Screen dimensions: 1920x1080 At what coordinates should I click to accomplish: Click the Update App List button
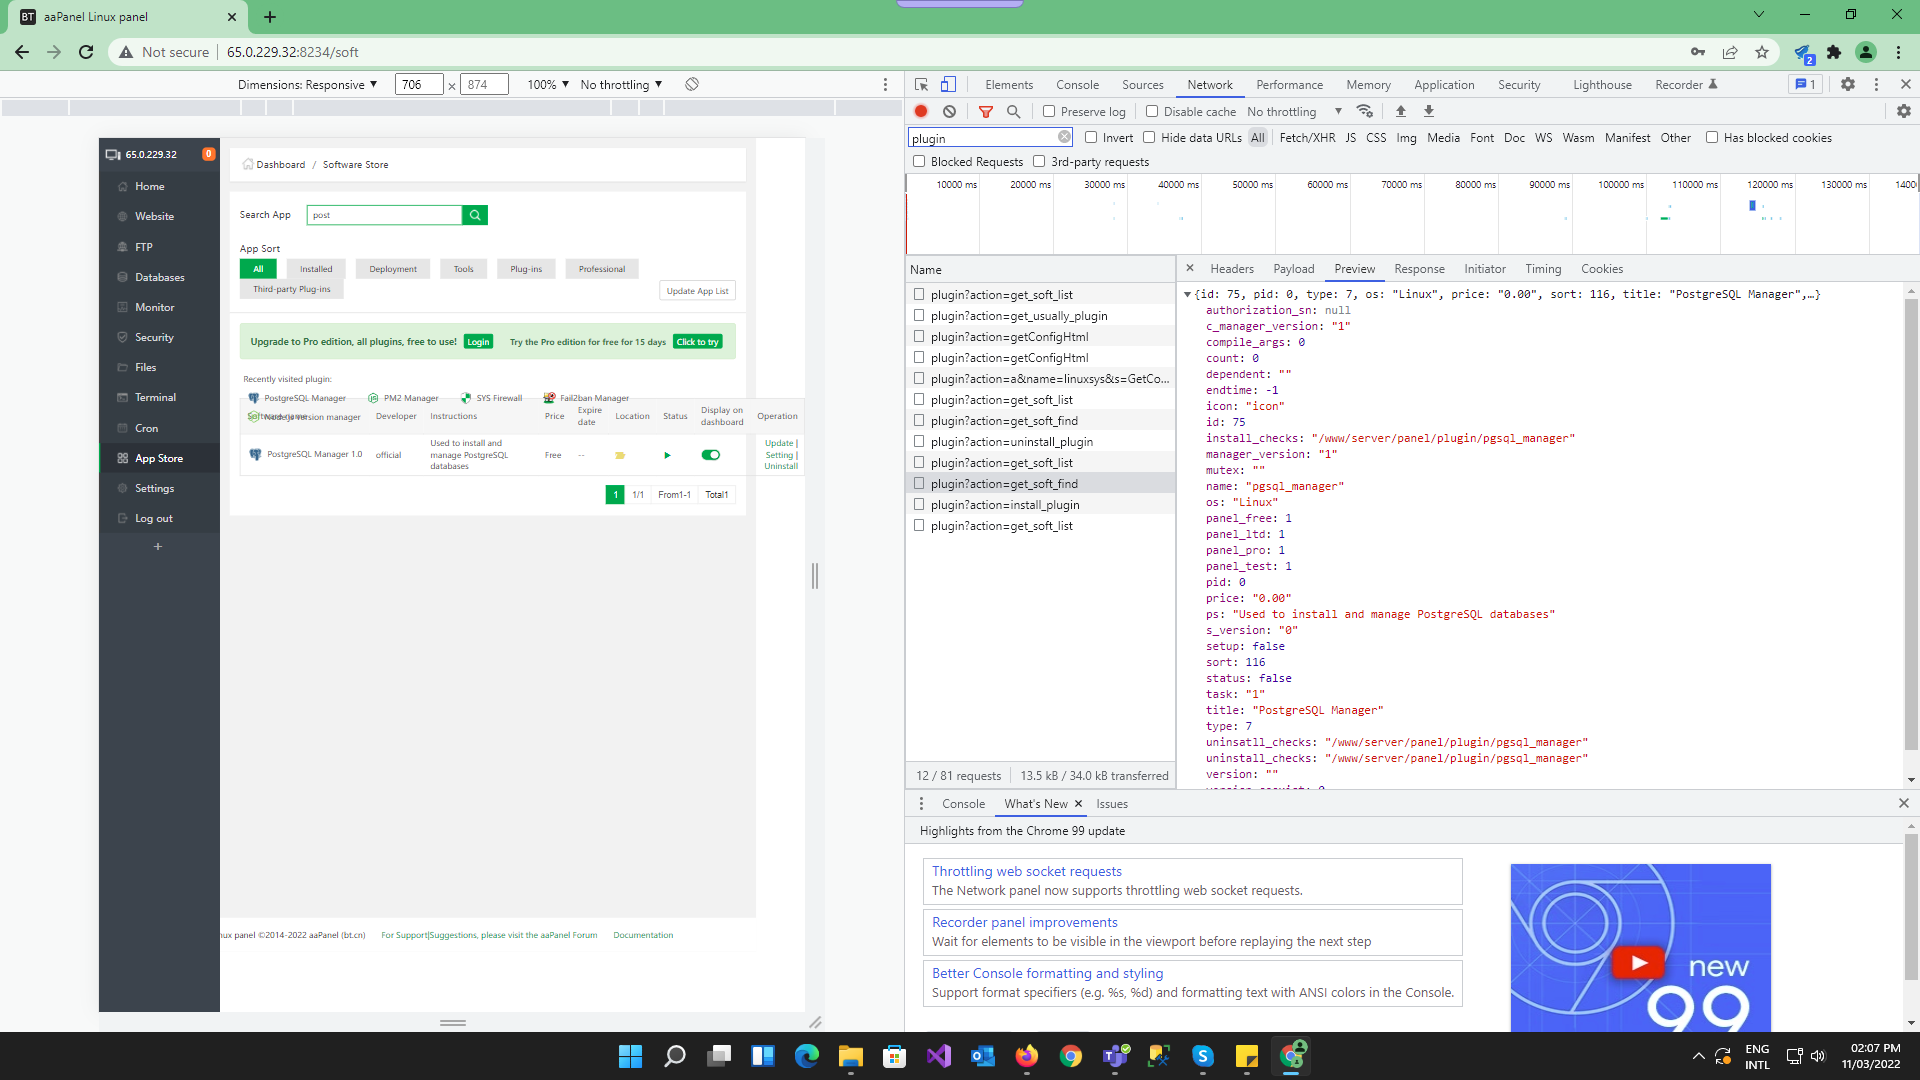click(x=697, y=291)
